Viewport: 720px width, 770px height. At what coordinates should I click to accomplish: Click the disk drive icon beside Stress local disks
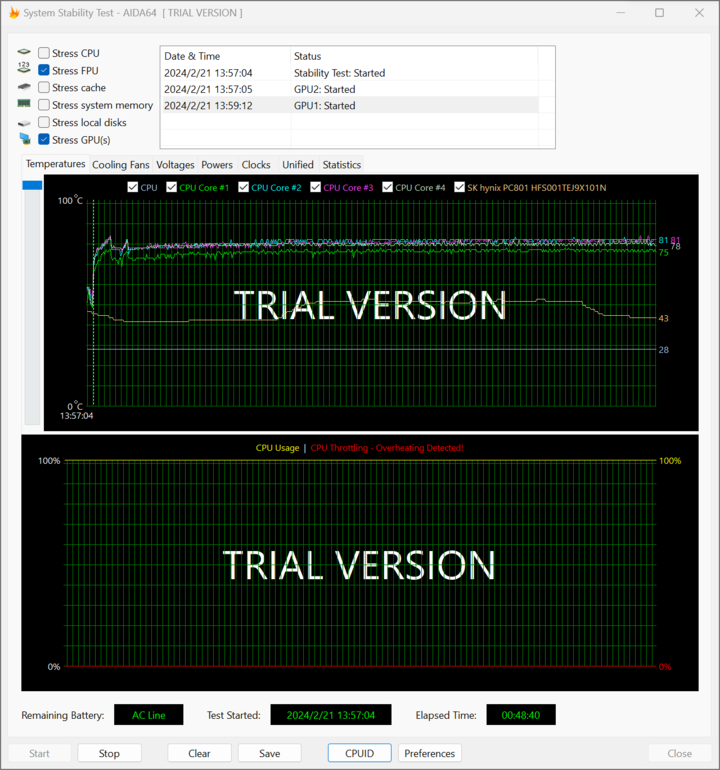pyautogui.click(x=24, y=122)
